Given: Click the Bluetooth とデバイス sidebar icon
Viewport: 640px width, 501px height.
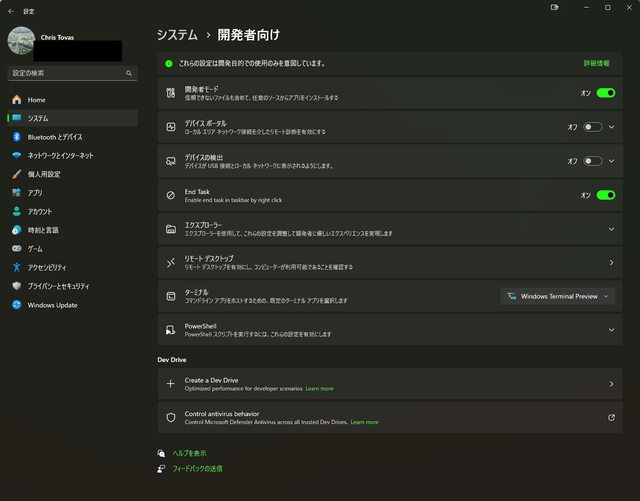Looking at the screenshot, I should pyautogui.click(x=16, y=137).
